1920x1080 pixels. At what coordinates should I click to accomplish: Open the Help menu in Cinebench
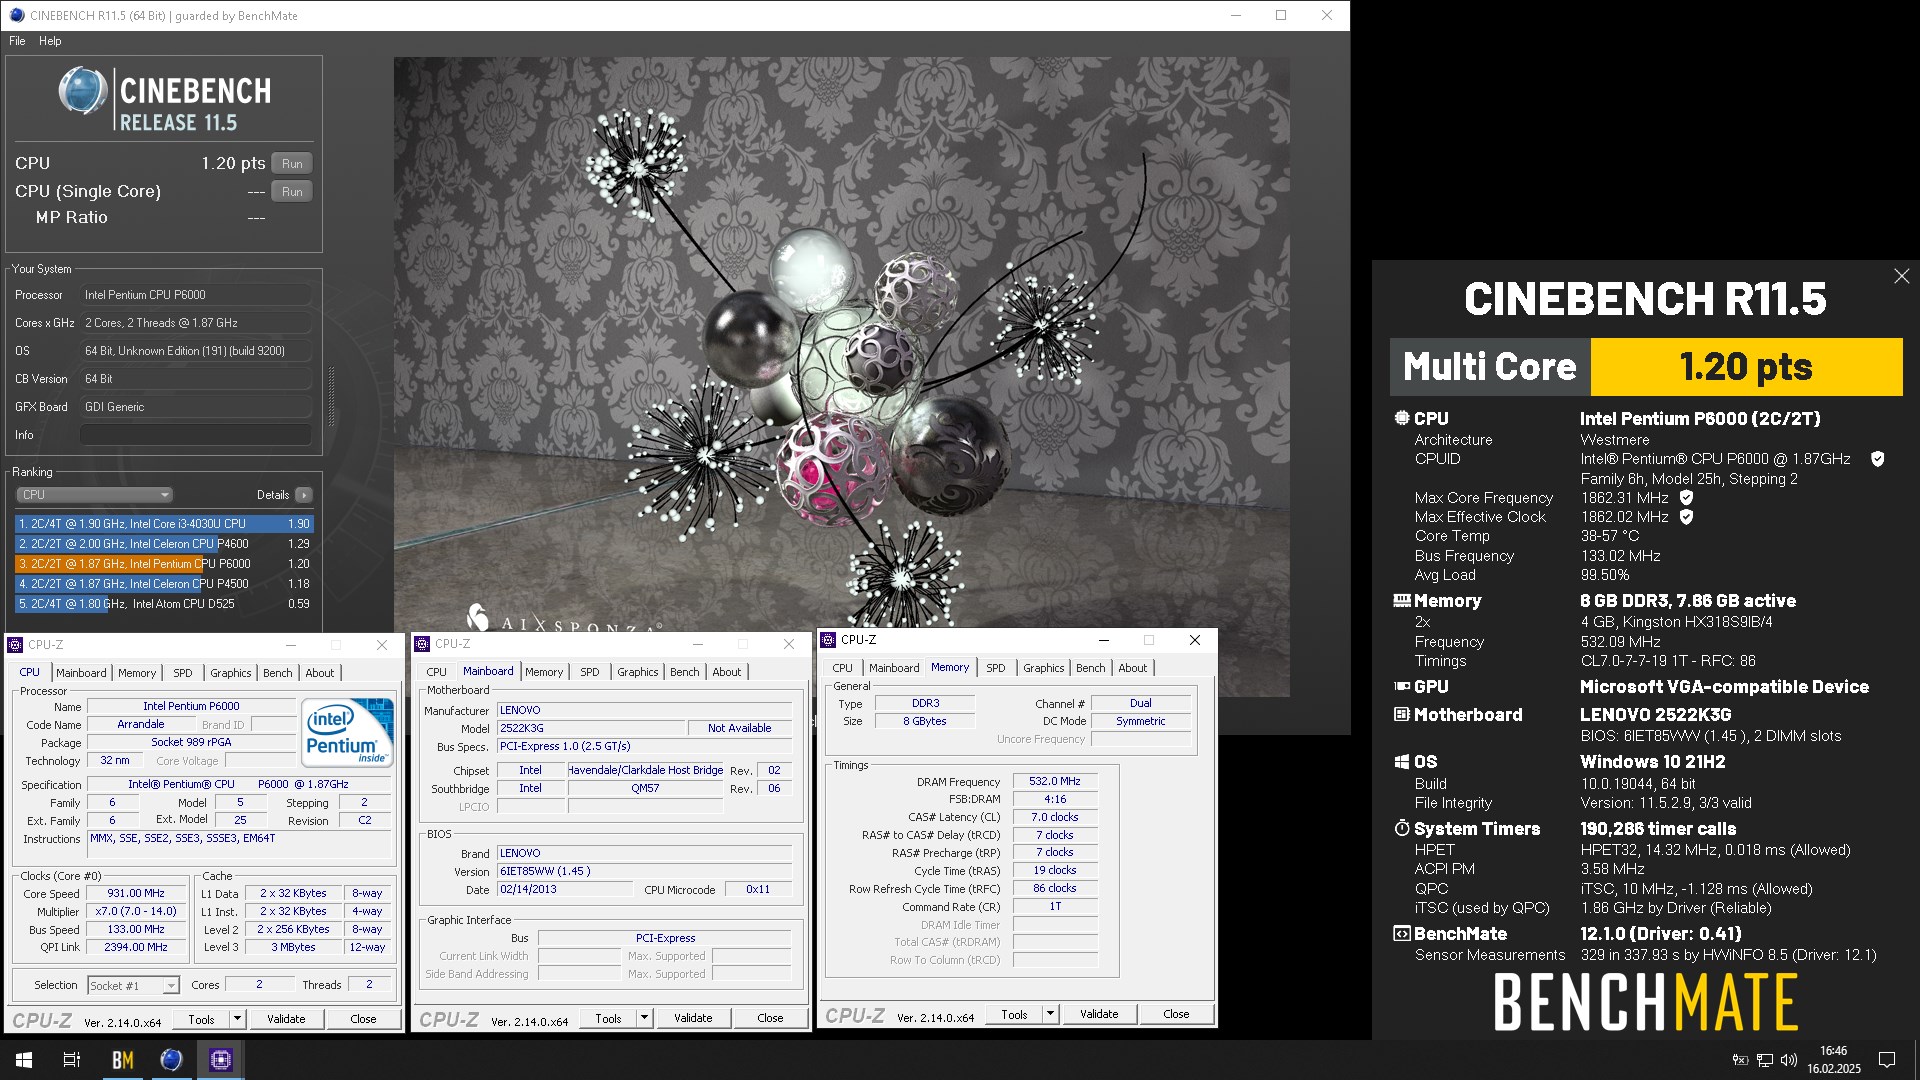click(x=50, y=41)
